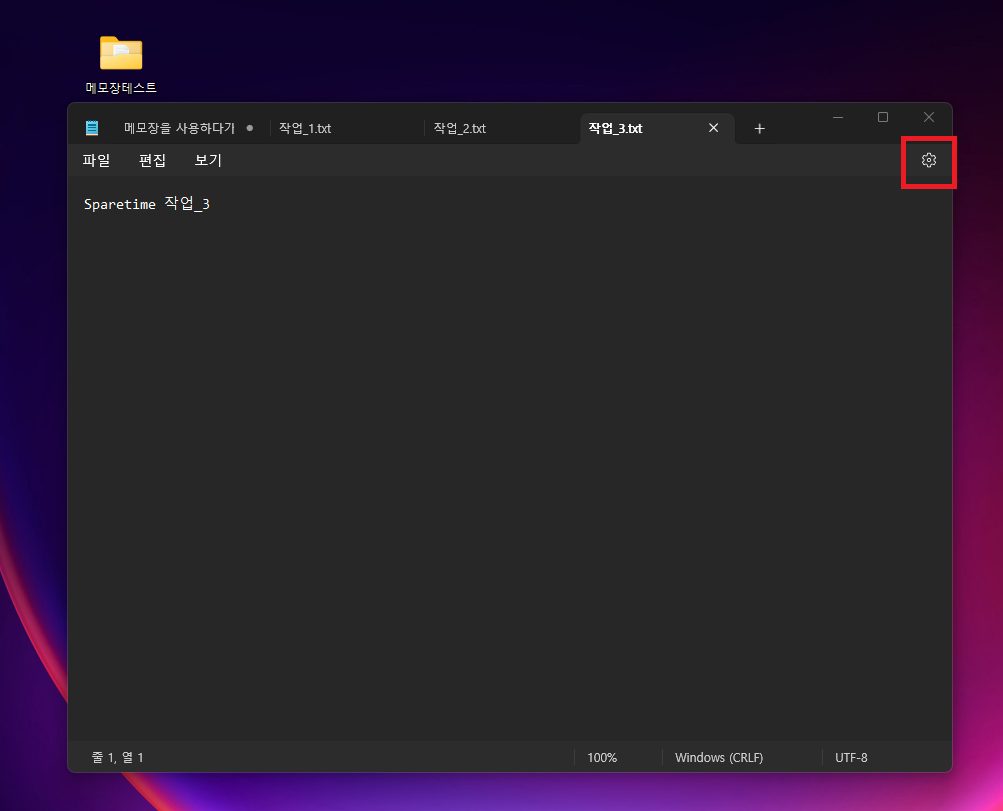Click the unsaved changes dot on 메모장을 사용하다기 tab
This screenshot has width=1003, height=811.
(x=250, y=127)
